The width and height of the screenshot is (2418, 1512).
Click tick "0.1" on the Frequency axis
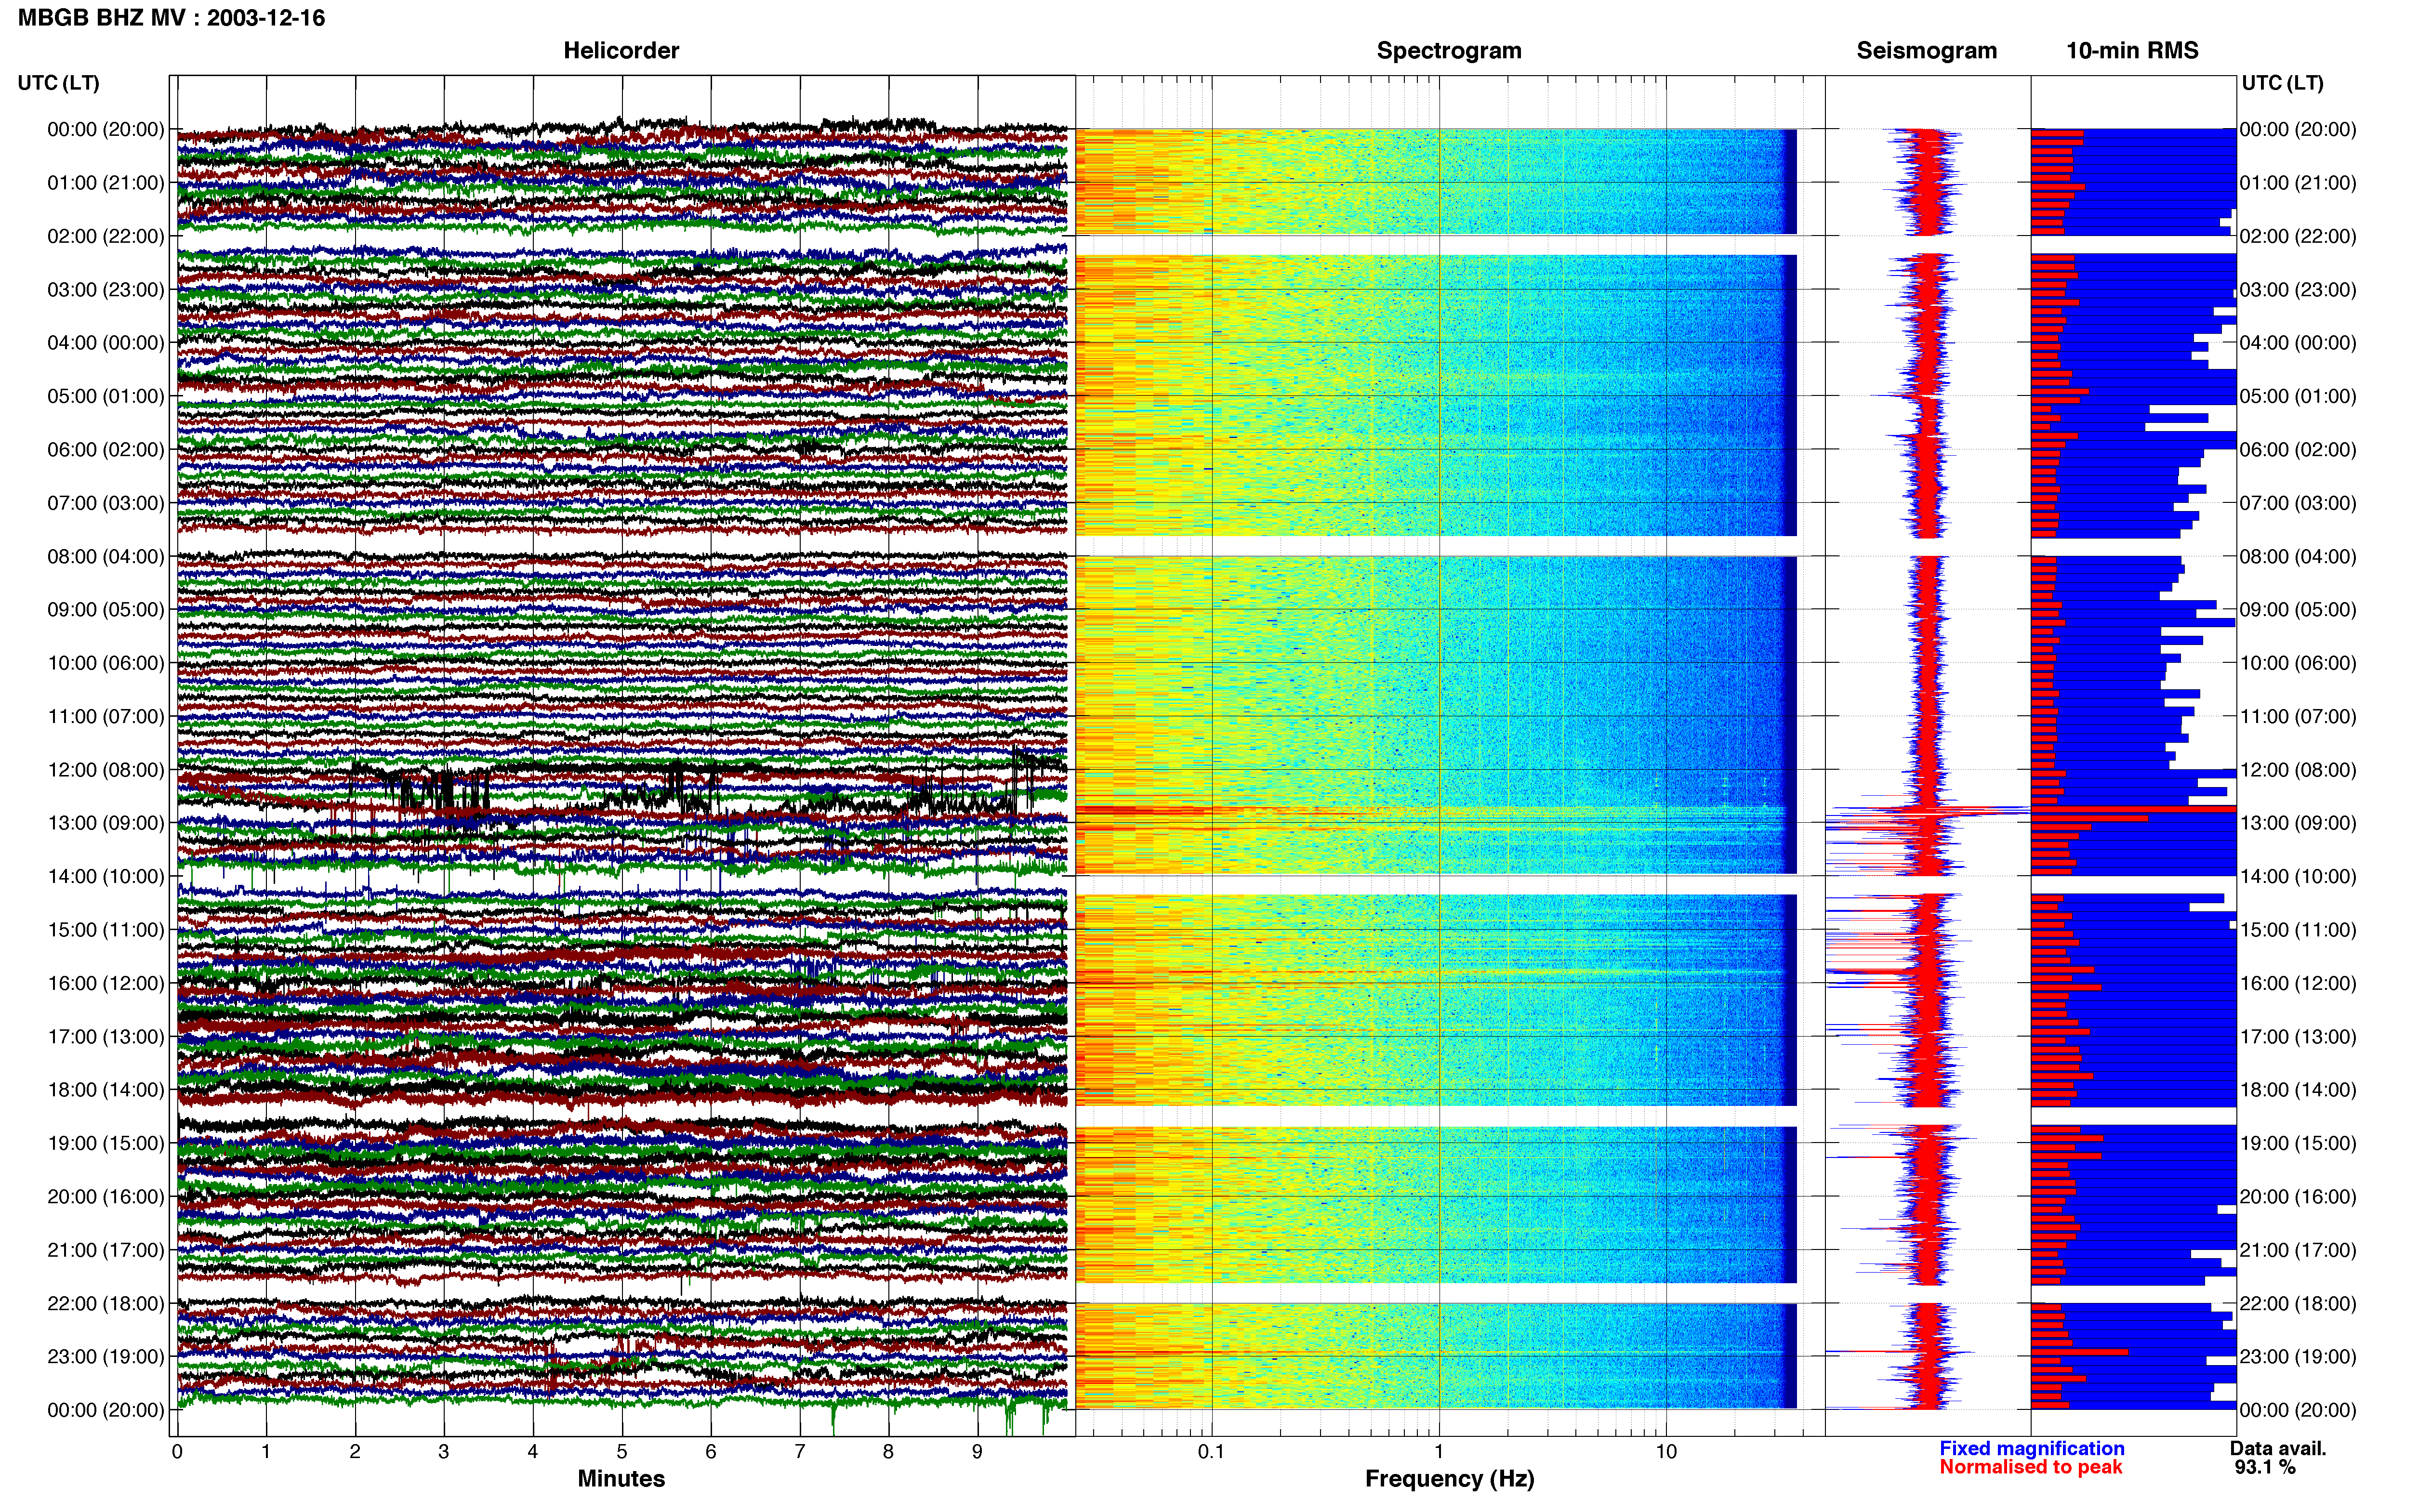click(x=1211, y=1452)
